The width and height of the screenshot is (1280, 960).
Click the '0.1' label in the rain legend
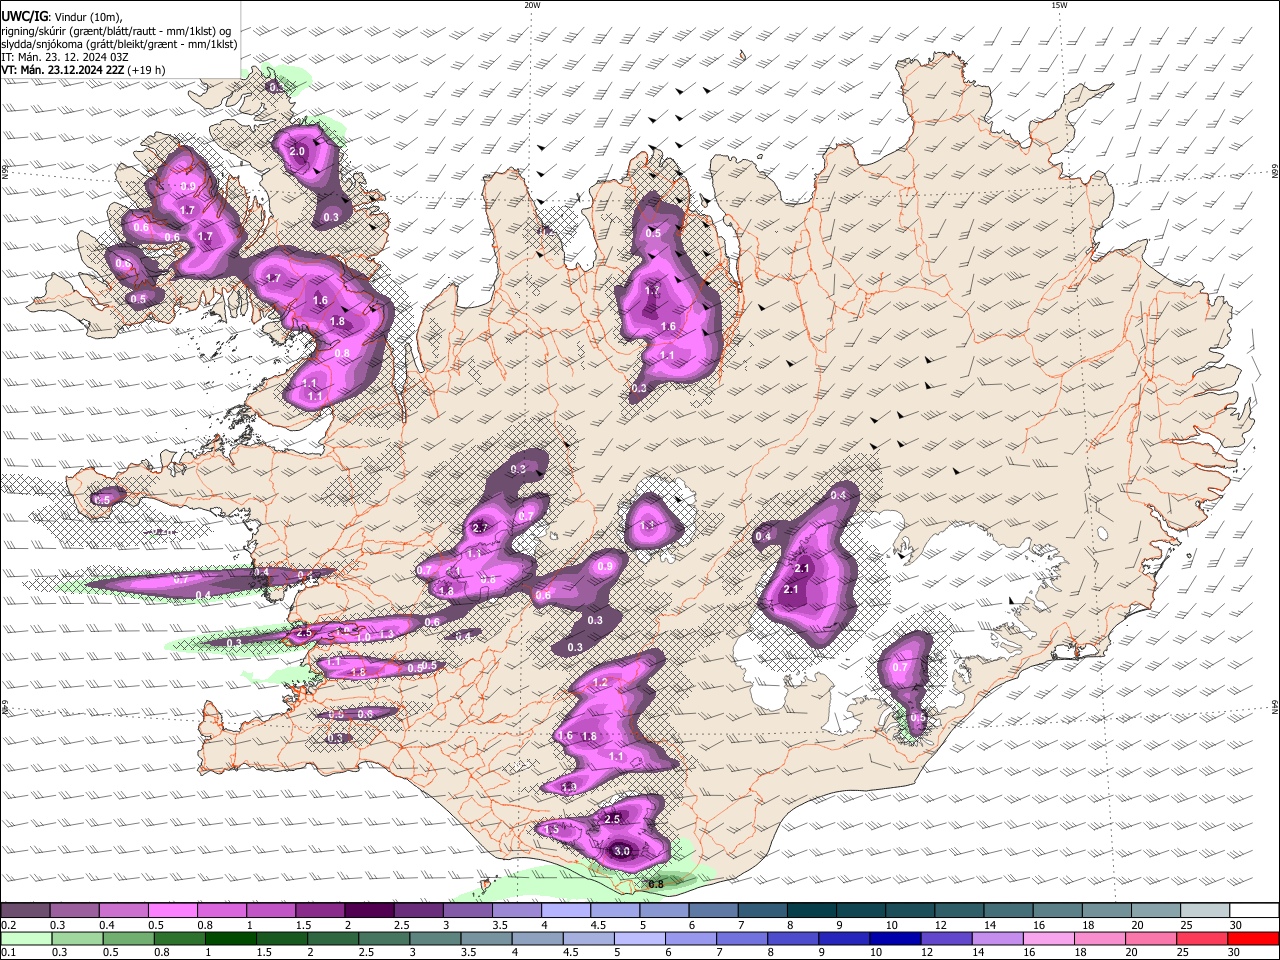pyautogui.click(x=8, y=953)
